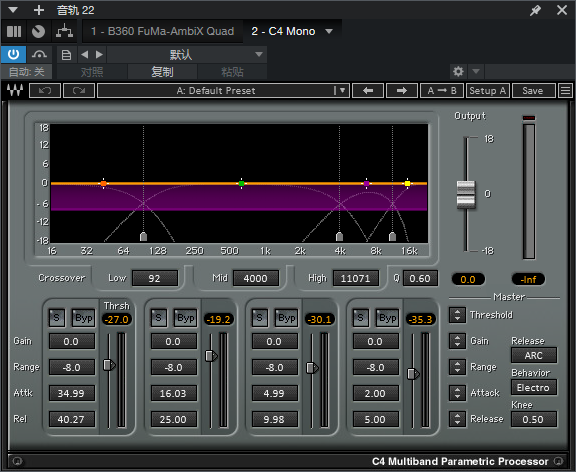Switch to B360 FuMa-AmbiX Quad tab
This screenshot has height=472, width=576.
coord(162,32)
